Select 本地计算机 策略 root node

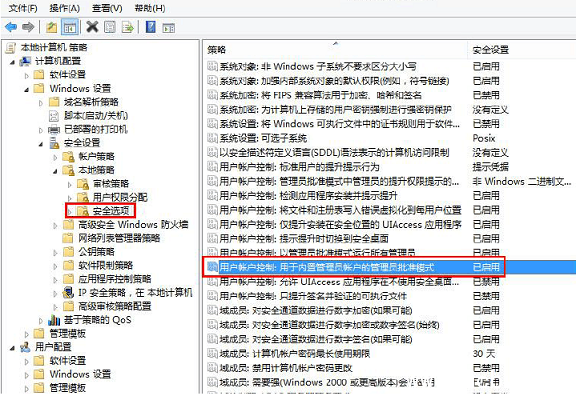(x=54, y=47)
